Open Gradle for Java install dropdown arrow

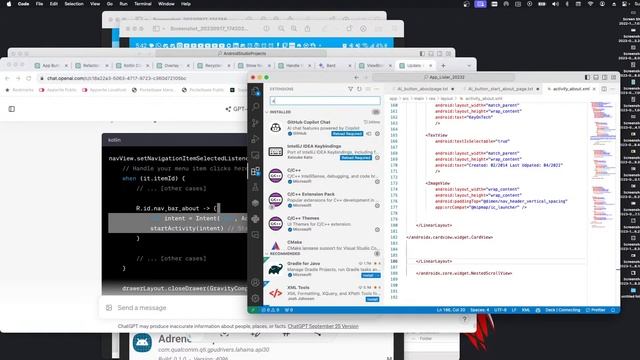click(378, 276)
